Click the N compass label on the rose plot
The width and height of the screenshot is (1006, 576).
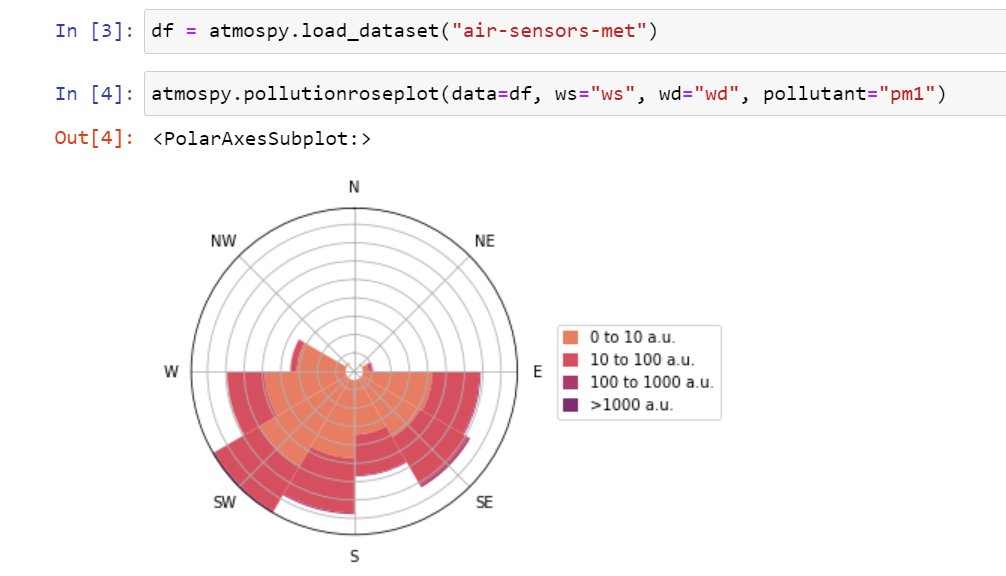(x=353, y=186)
